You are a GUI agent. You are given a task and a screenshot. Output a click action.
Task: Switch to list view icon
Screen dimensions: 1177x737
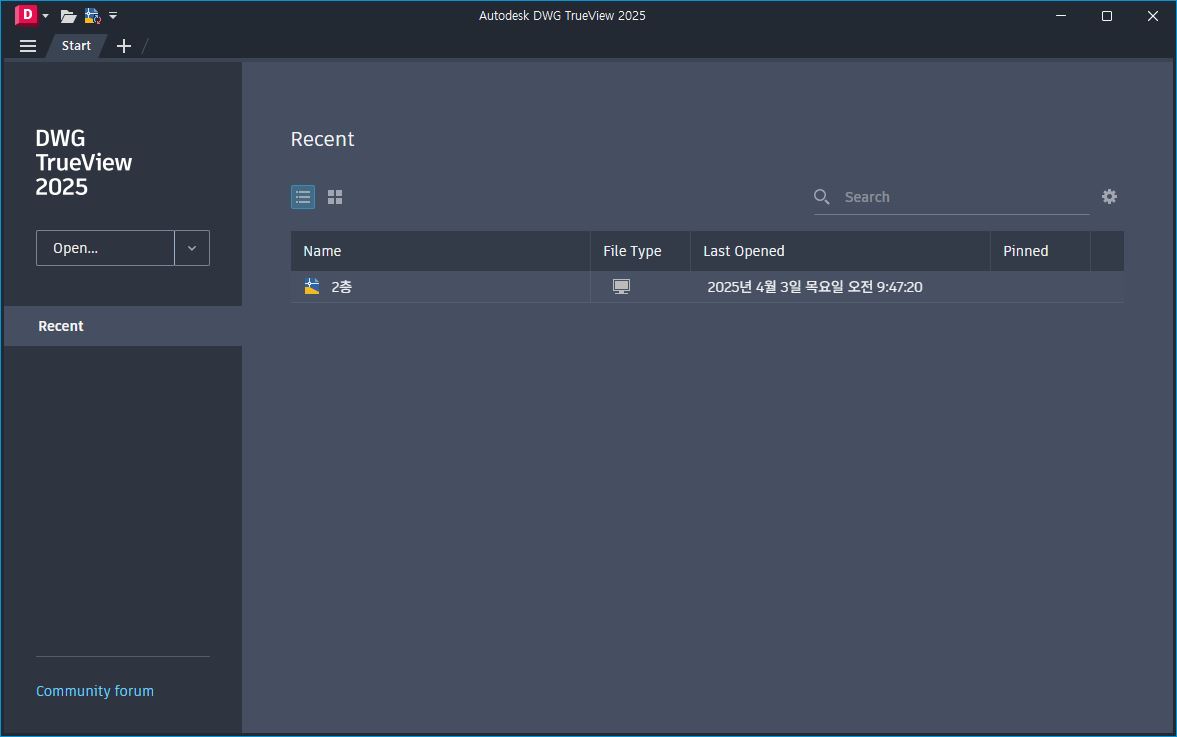303,197
